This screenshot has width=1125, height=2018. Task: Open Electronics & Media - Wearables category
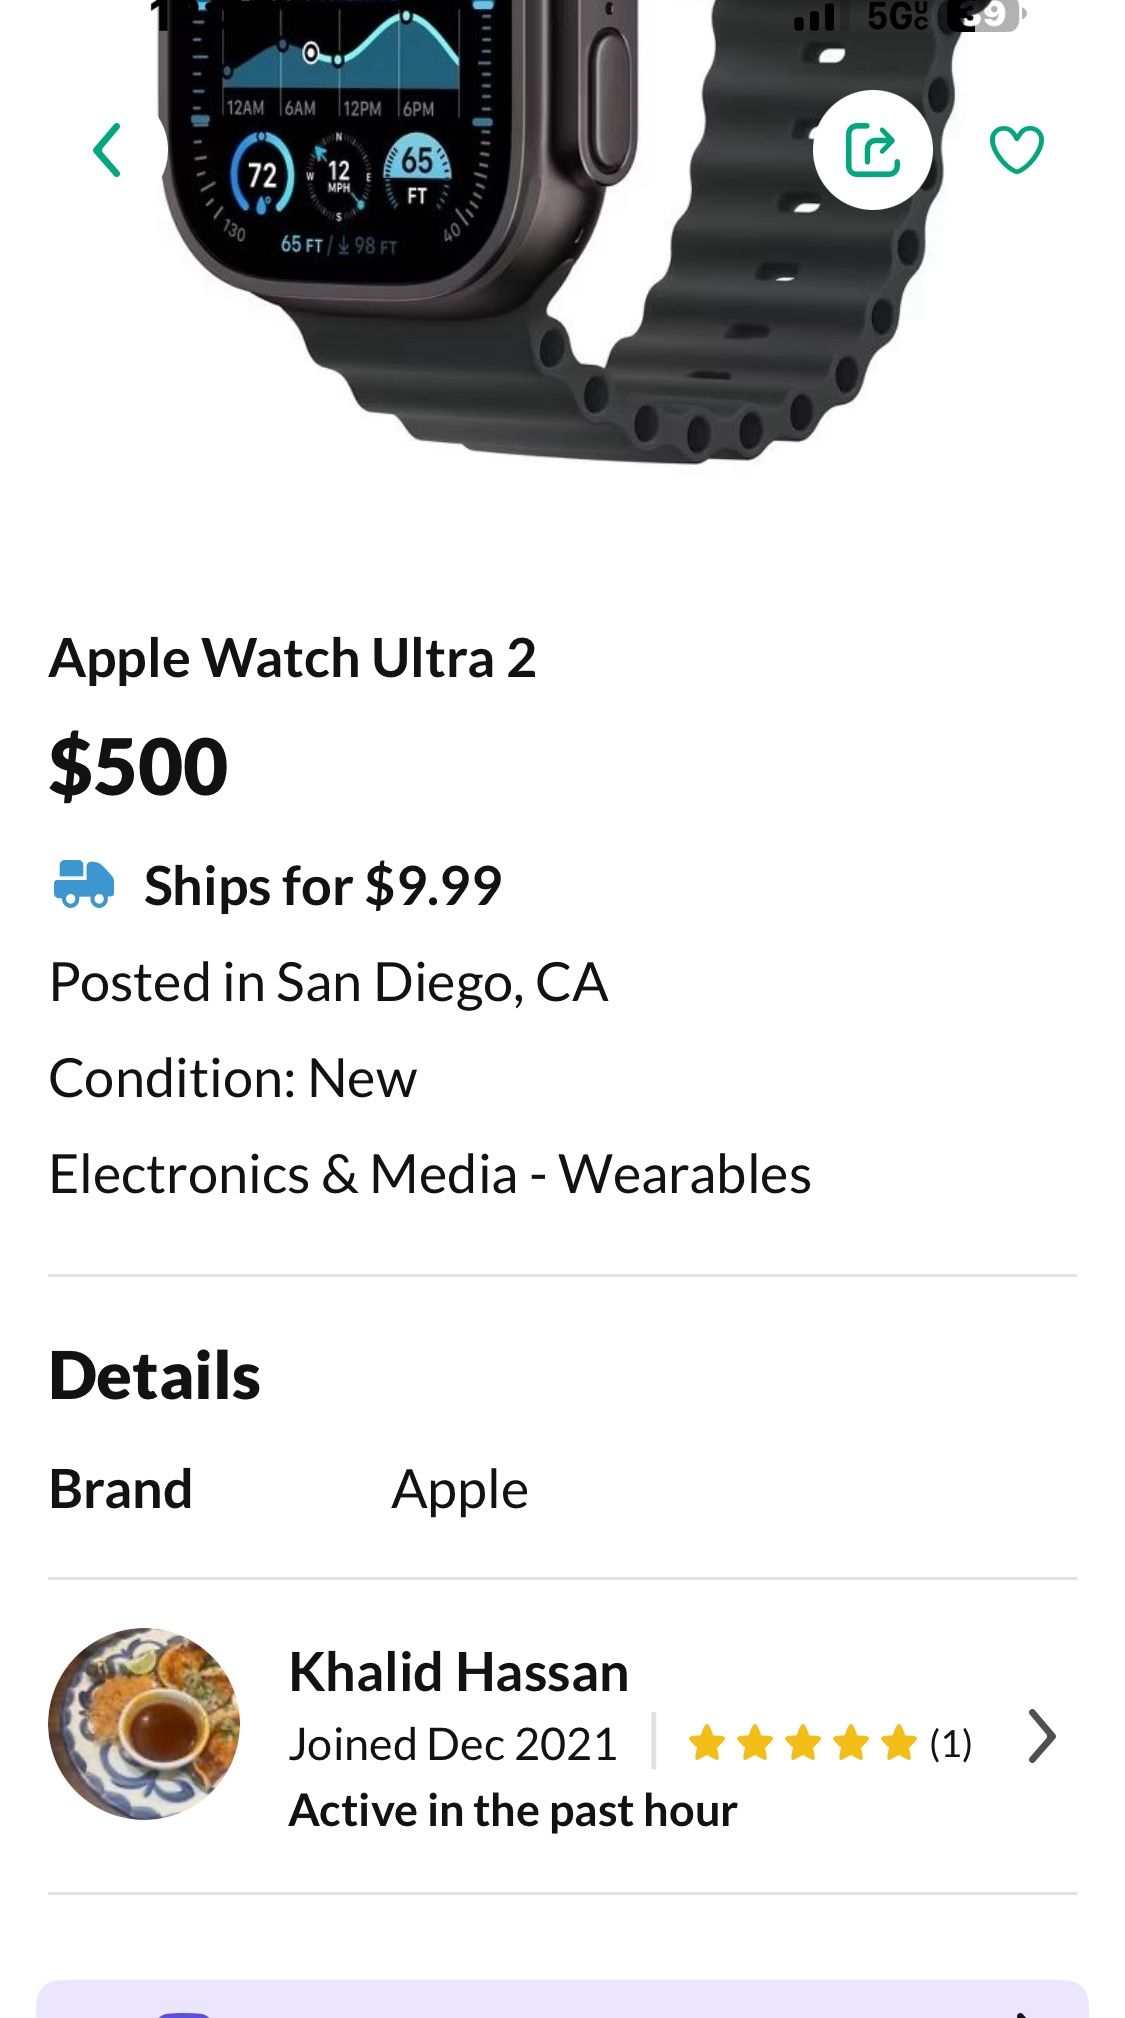pyautogui.click(x=430, y=1174)
